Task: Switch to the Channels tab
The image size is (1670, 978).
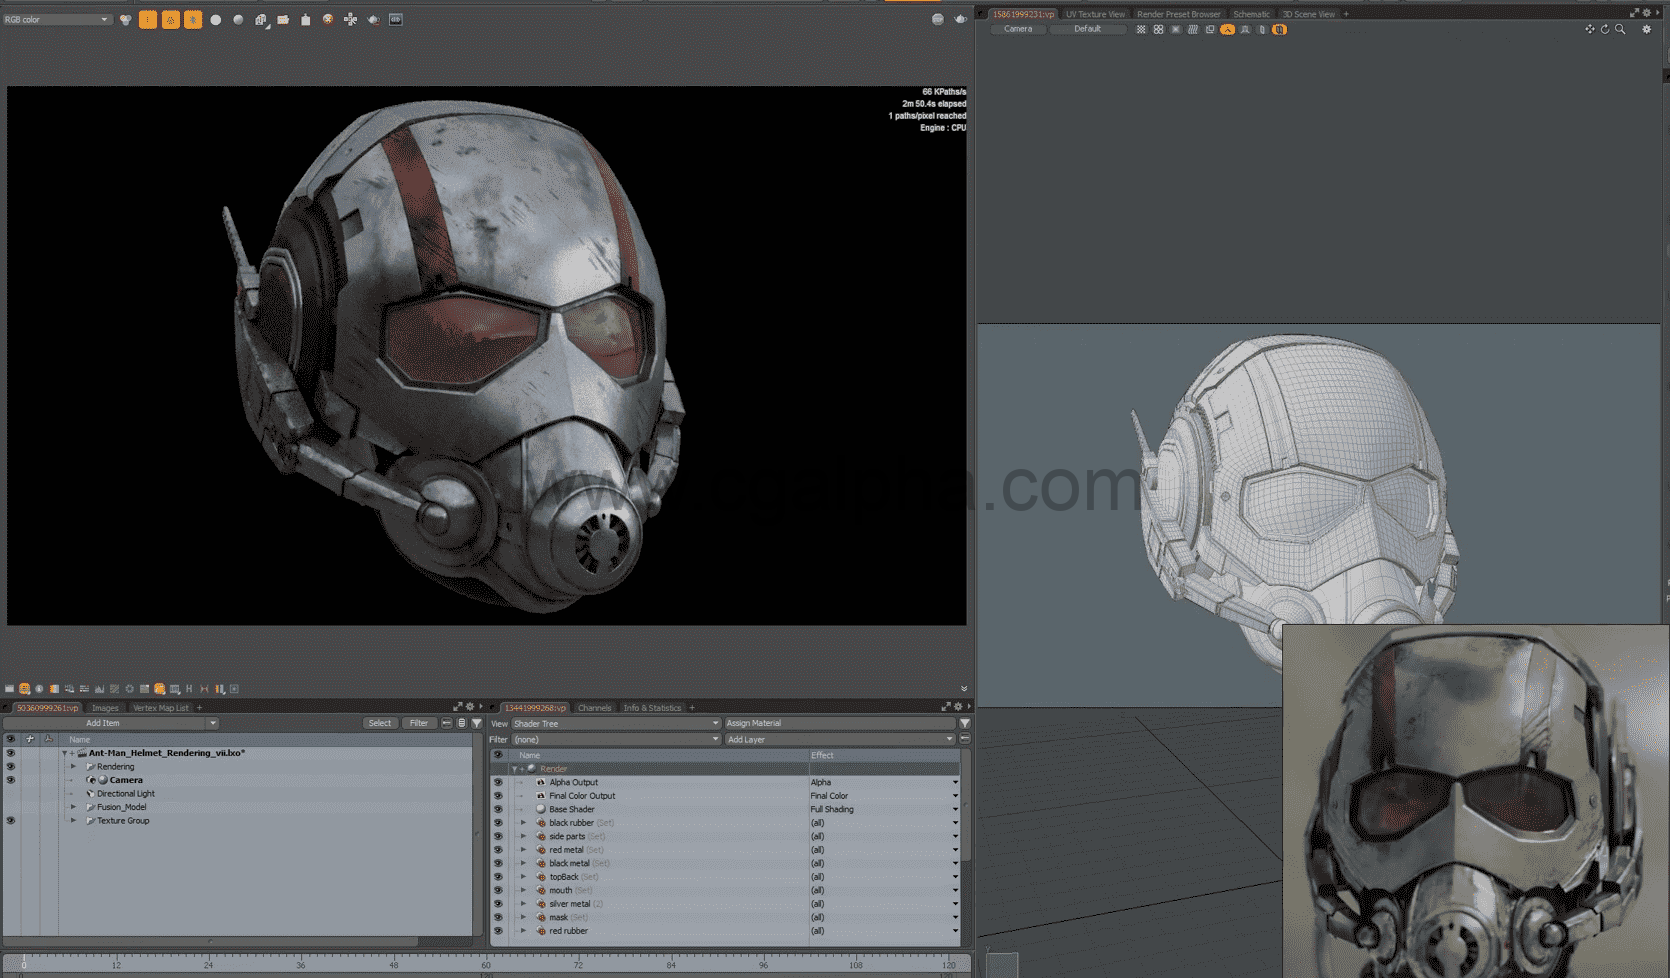Action: click(594, 708)
